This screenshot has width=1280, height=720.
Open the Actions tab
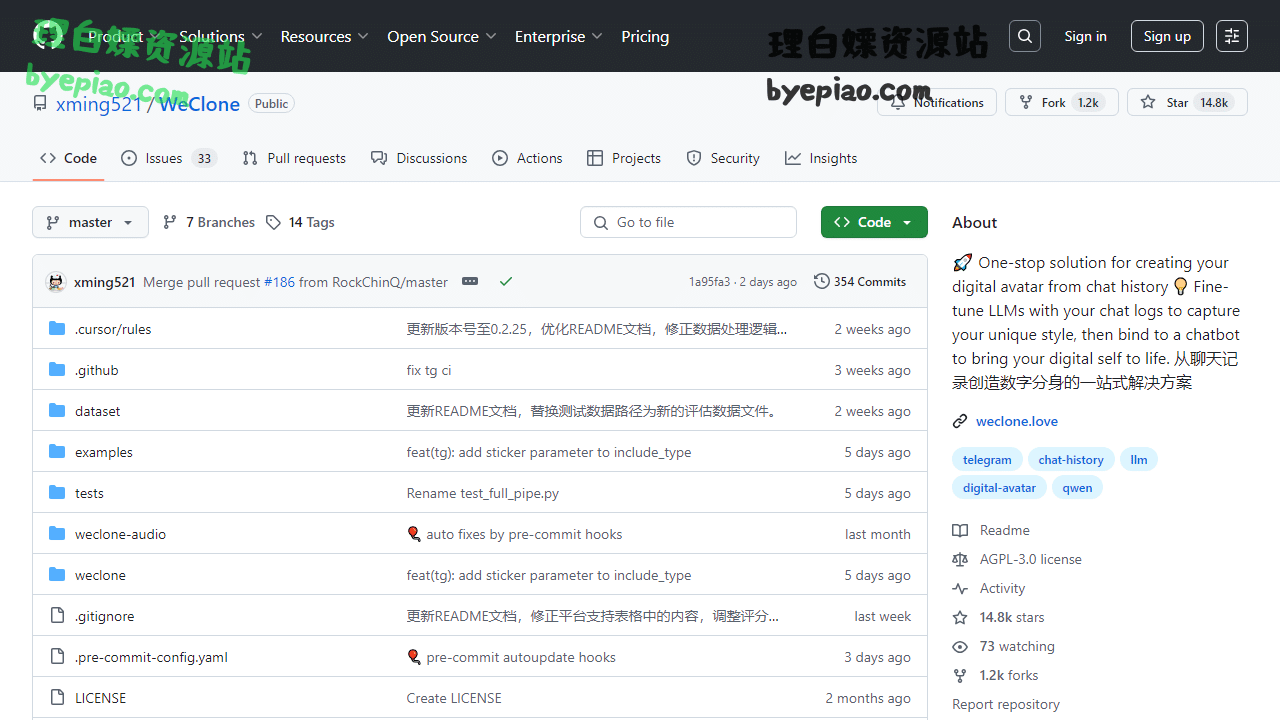pyautogui.click(x=528, y=158)
